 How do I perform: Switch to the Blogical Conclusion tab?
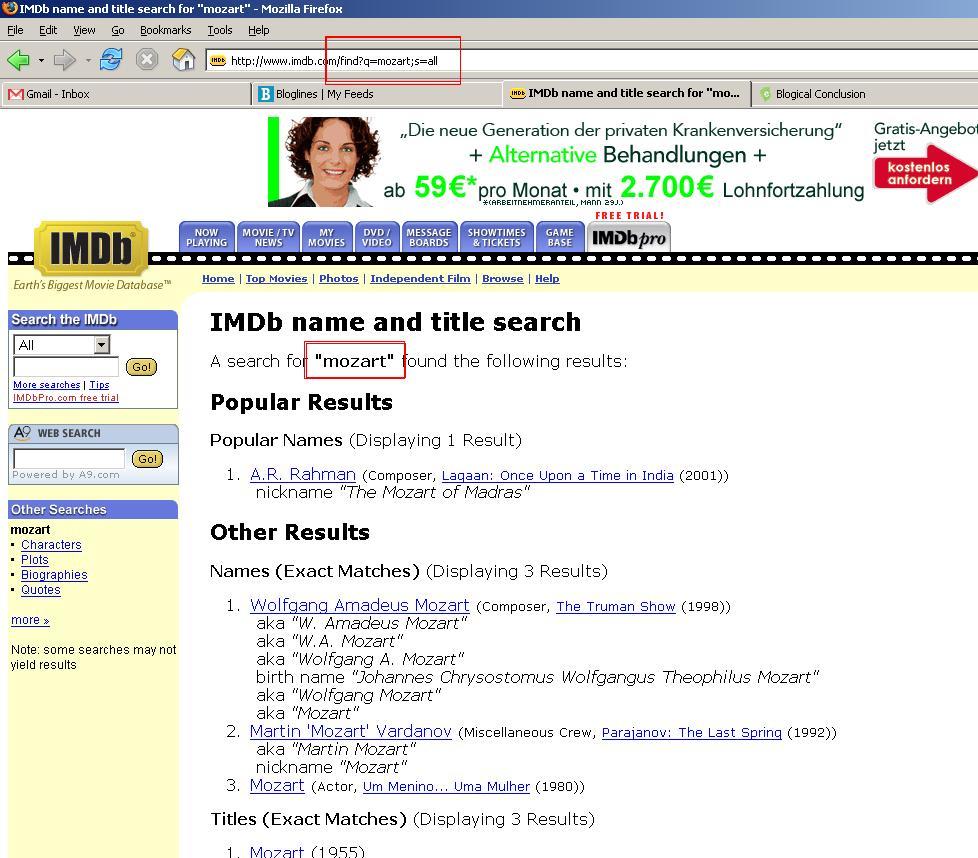[x=866, y=94]
